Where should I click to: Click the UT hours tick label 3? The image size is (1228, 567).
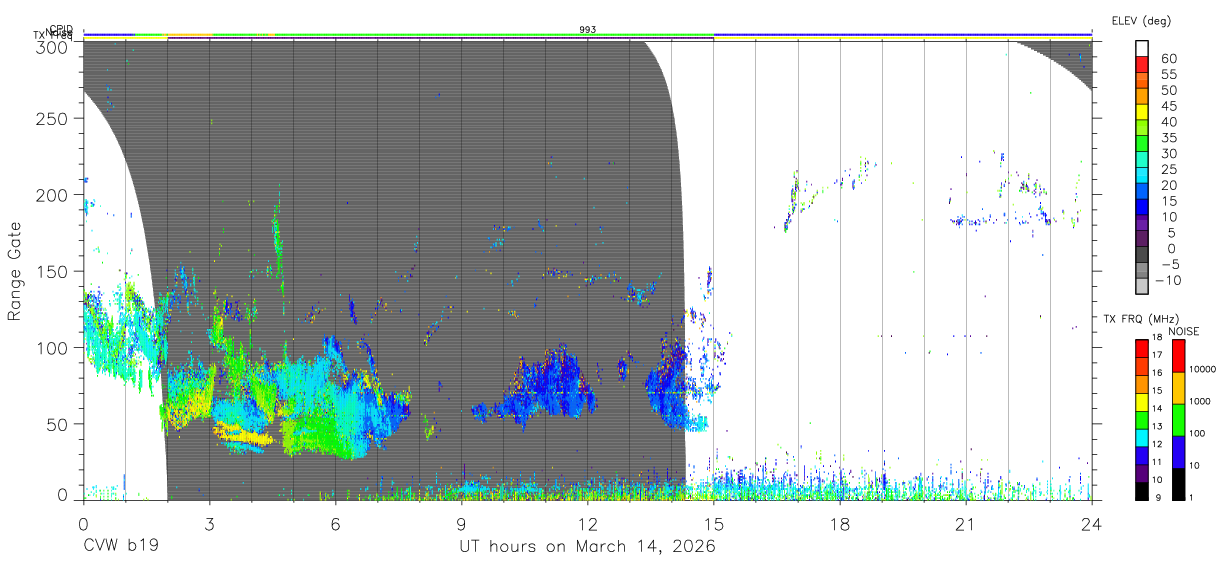[x=209, y=522]
